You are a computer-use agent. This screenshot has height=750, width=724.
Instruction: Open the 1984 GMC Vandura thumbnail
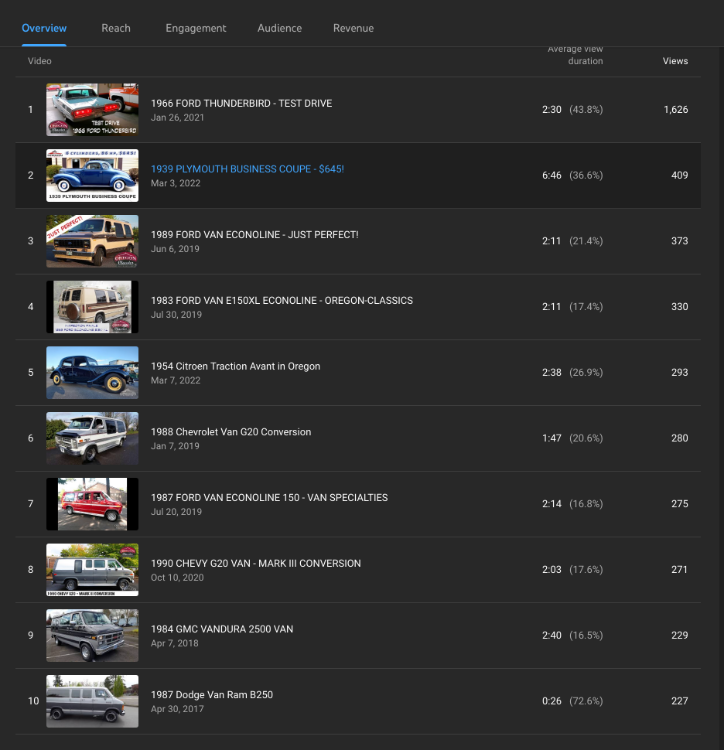[92, 636]
